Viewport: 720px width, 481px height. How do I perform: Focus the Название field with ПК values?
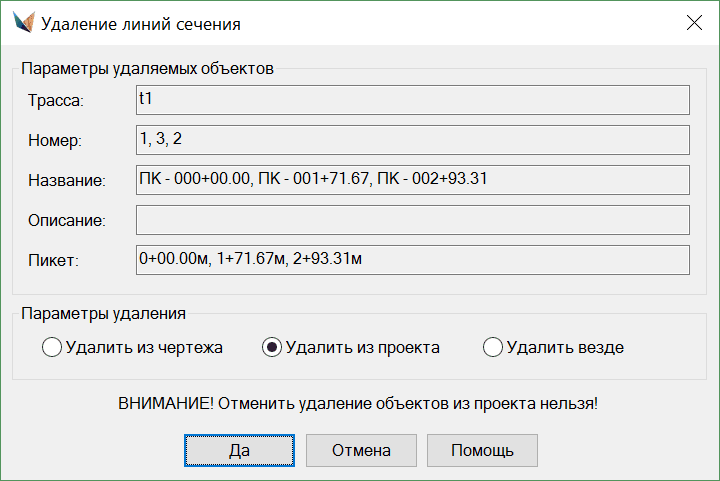point(412,180)
